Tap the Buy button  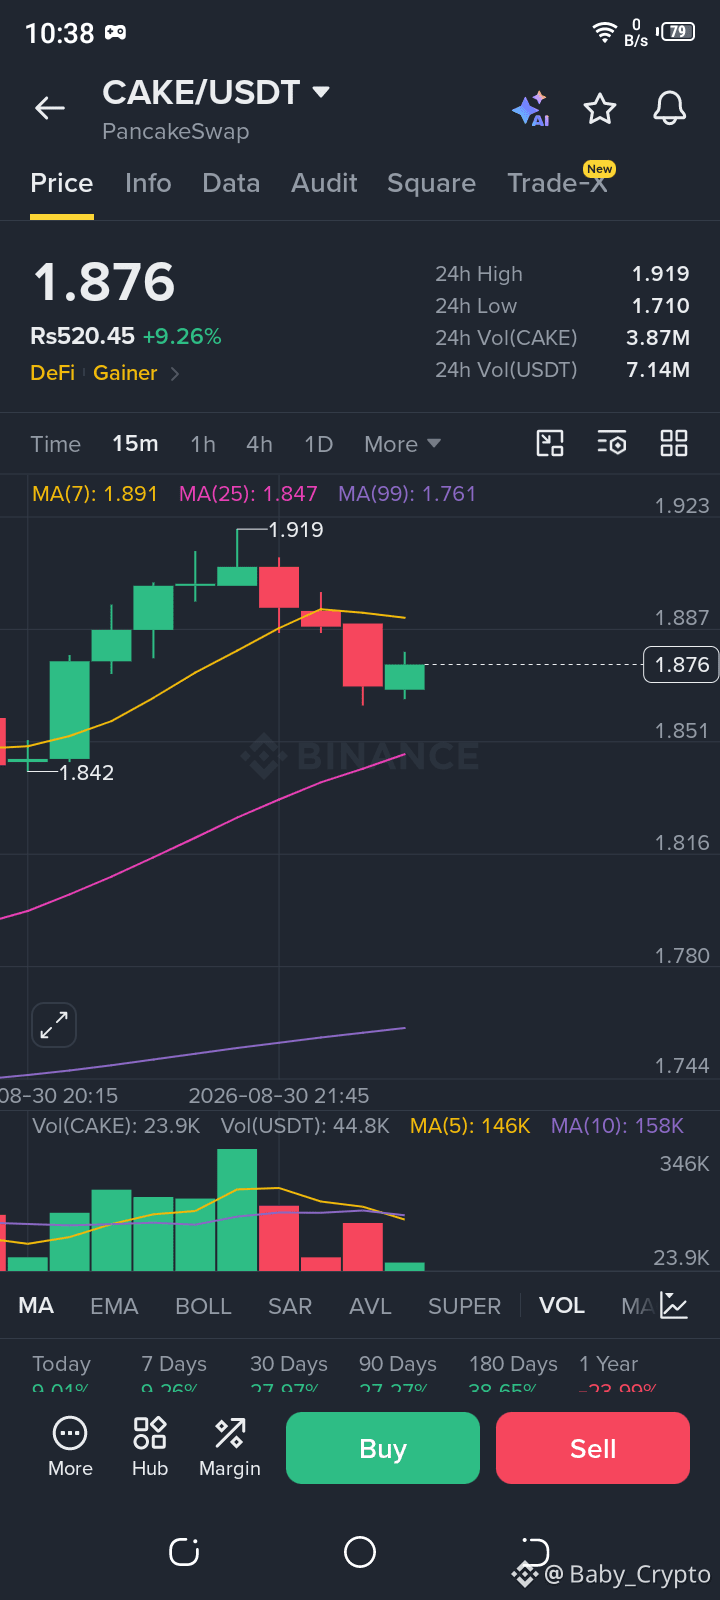coord(383,1448)
